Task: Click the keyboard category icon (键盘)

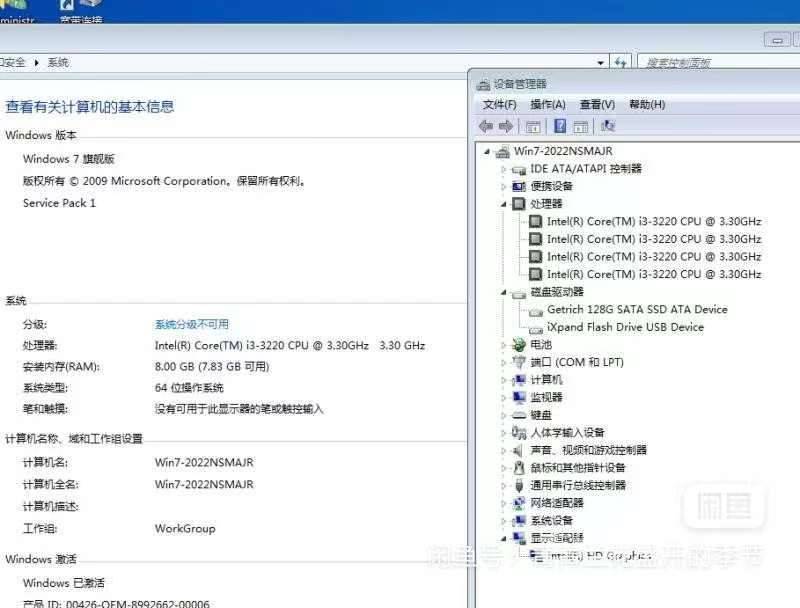Action: tap(519, 416)
